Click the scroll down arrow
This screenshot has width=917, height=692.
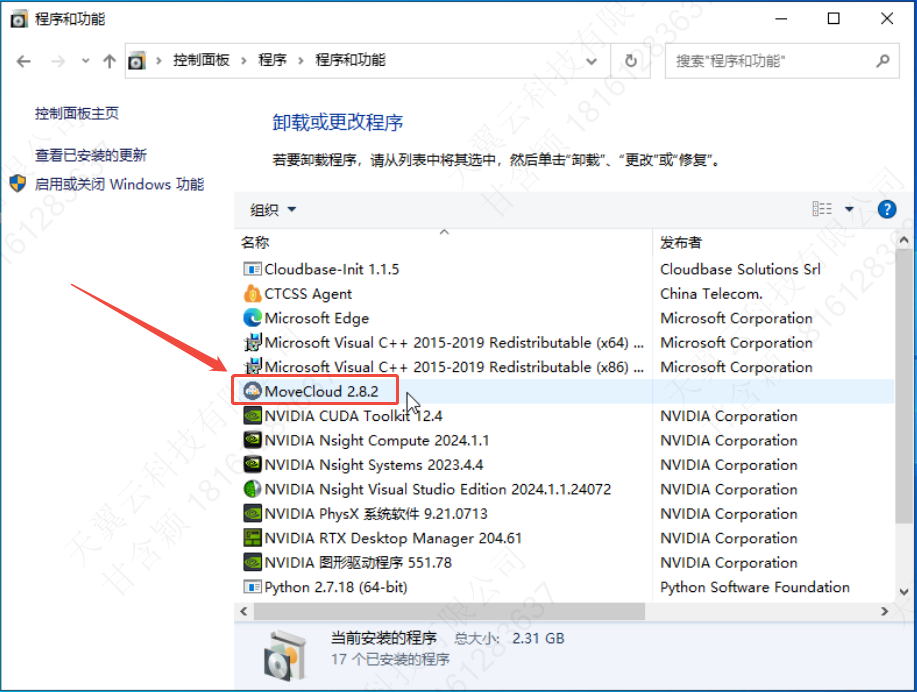904,591
